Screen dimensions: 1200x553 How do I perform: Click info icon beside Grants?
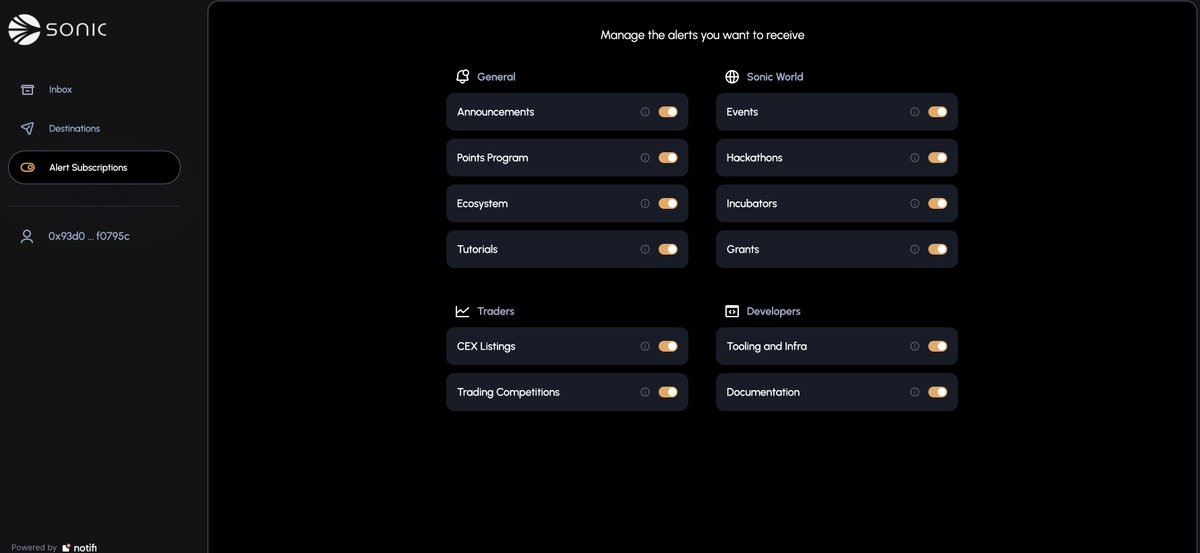pyautogui.click(x=914, y=250)
